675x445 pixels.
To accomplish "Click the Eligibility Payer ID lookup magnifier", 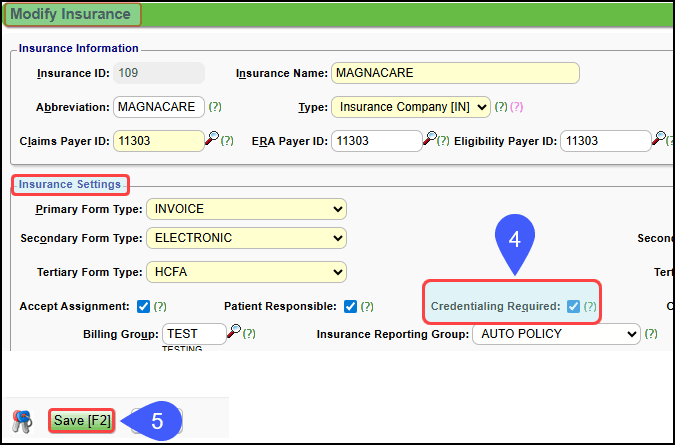I will (658, 139).
